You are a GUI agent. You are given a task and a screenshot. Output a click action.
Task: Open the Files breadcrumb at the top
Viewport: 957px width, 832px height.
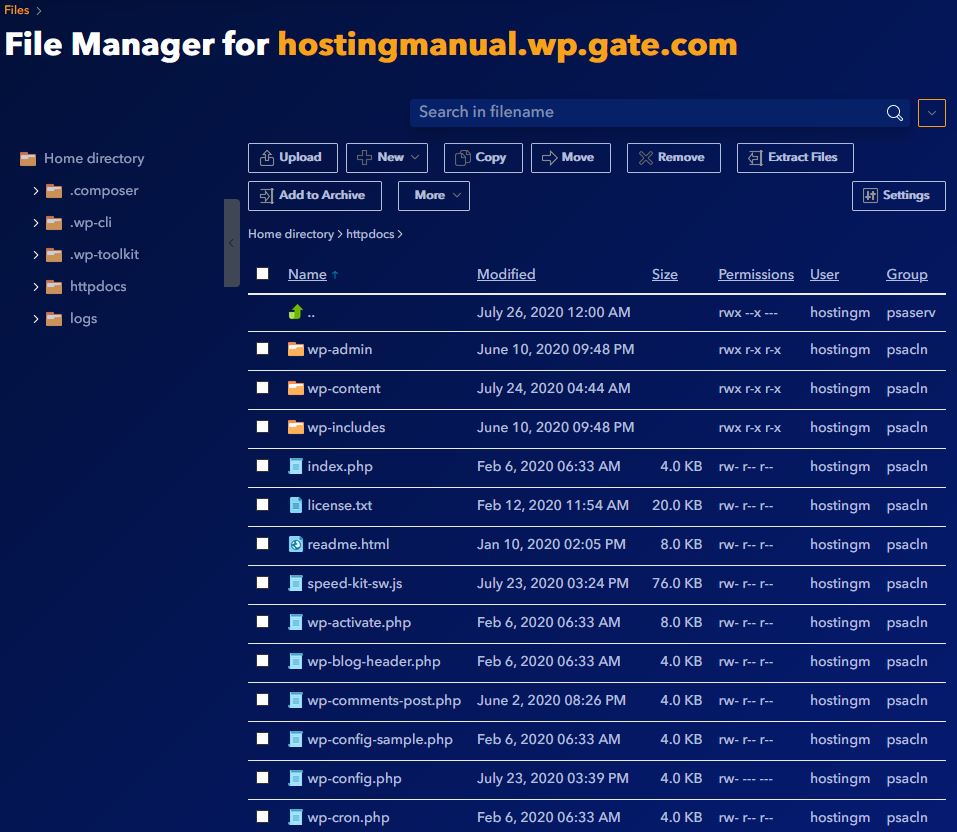click(x=16, y=10)
